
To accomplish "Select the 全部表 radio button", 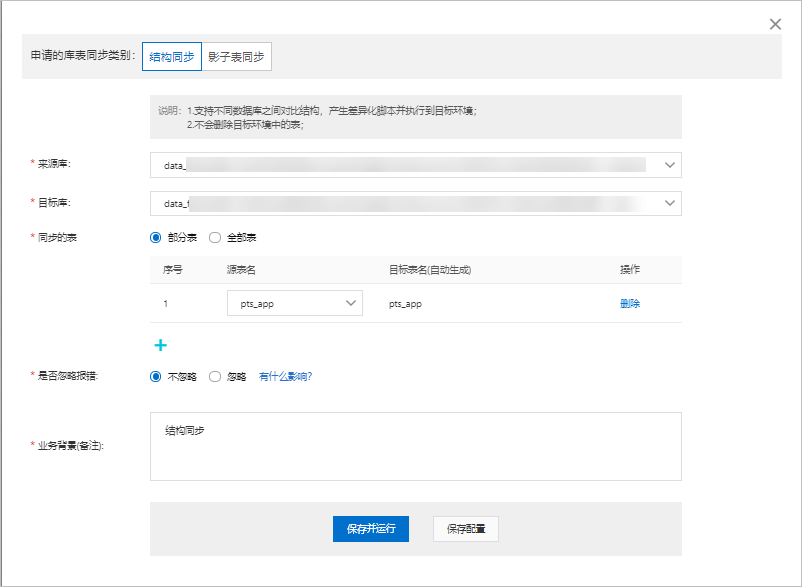I will 215,237.
